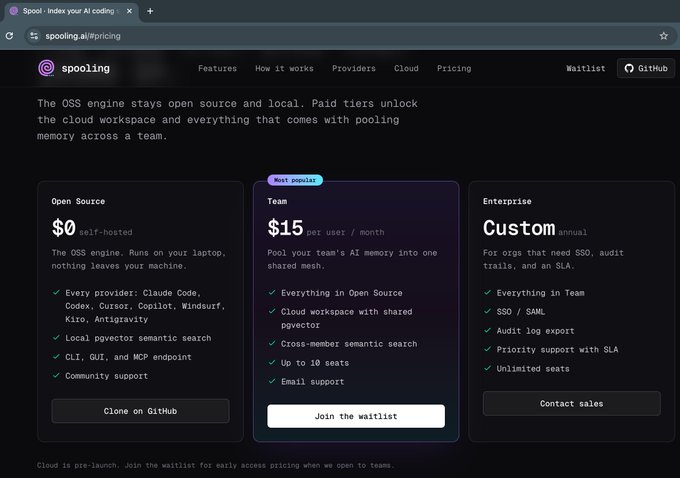Screen dimensions: 680x478
Task: Click the Enterprise plan title
Action: pyautogui.click(x=507, y=201)
